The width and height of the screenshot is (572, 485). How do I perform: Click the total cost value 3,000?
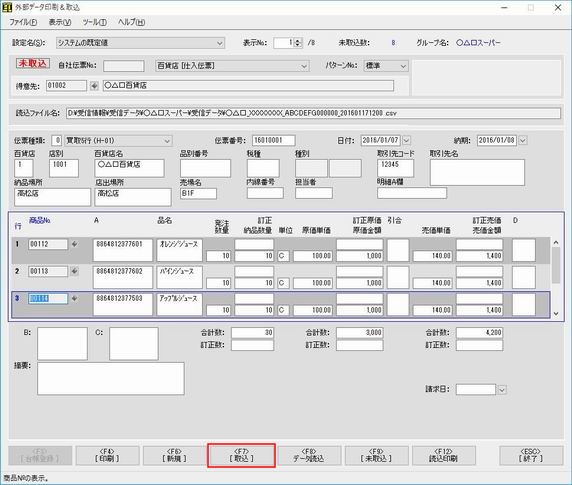(360, 333)
